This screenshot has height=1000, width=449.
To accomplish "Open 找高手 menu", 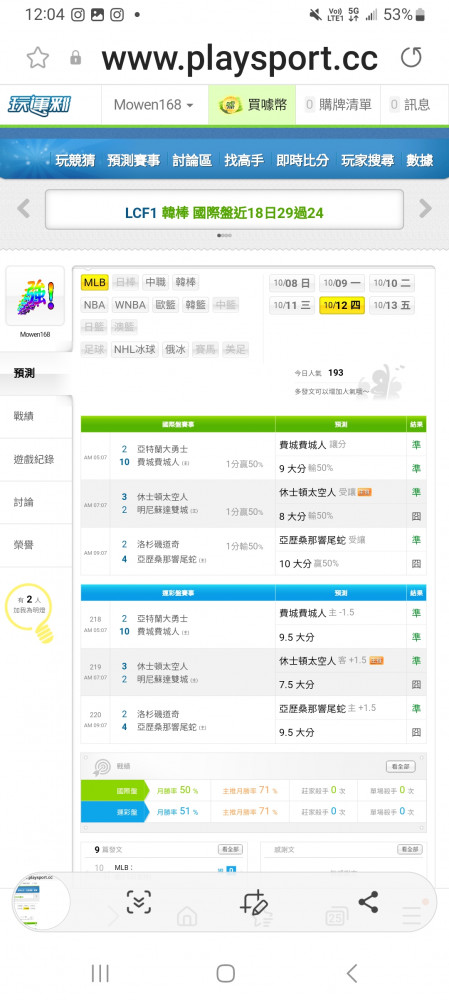I will (244, 160).
